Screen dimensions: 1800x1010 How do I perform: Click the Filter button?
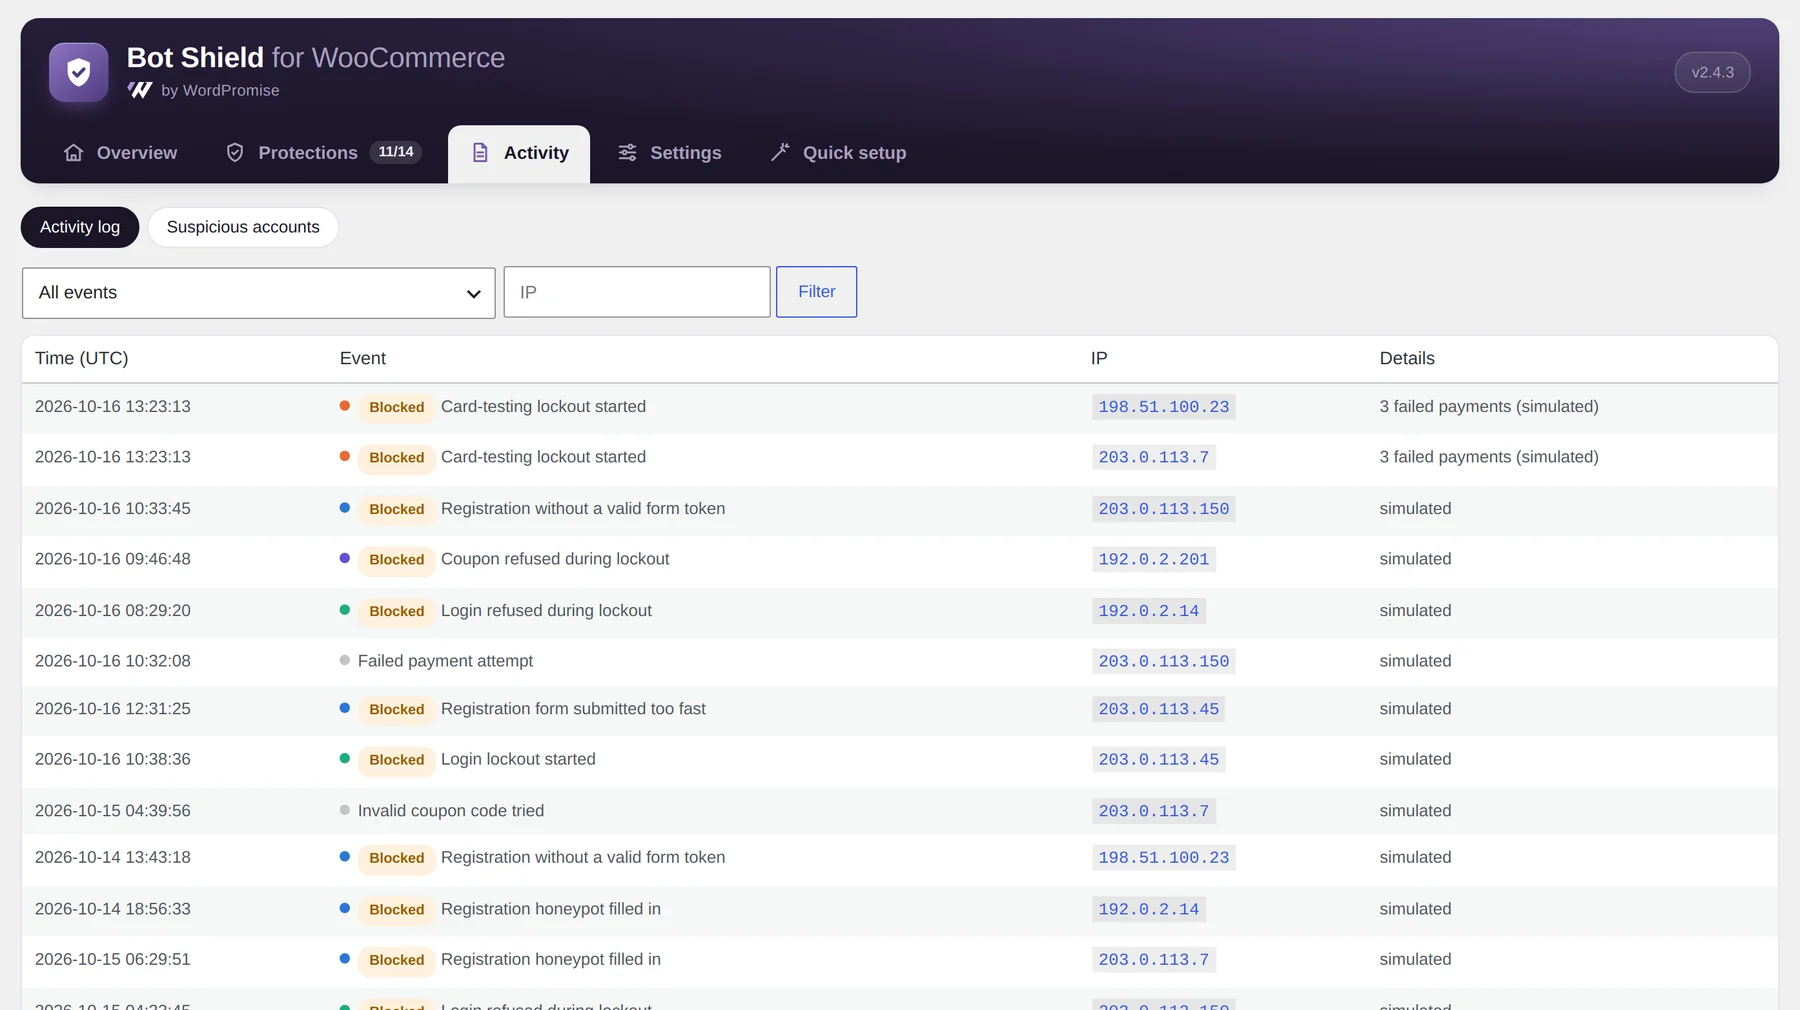[x=817, y=292]
